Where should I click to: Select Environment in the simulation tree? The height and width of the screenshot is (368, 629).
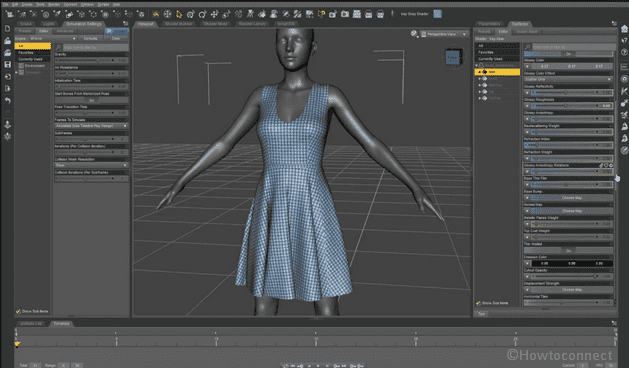click(34, 66)
